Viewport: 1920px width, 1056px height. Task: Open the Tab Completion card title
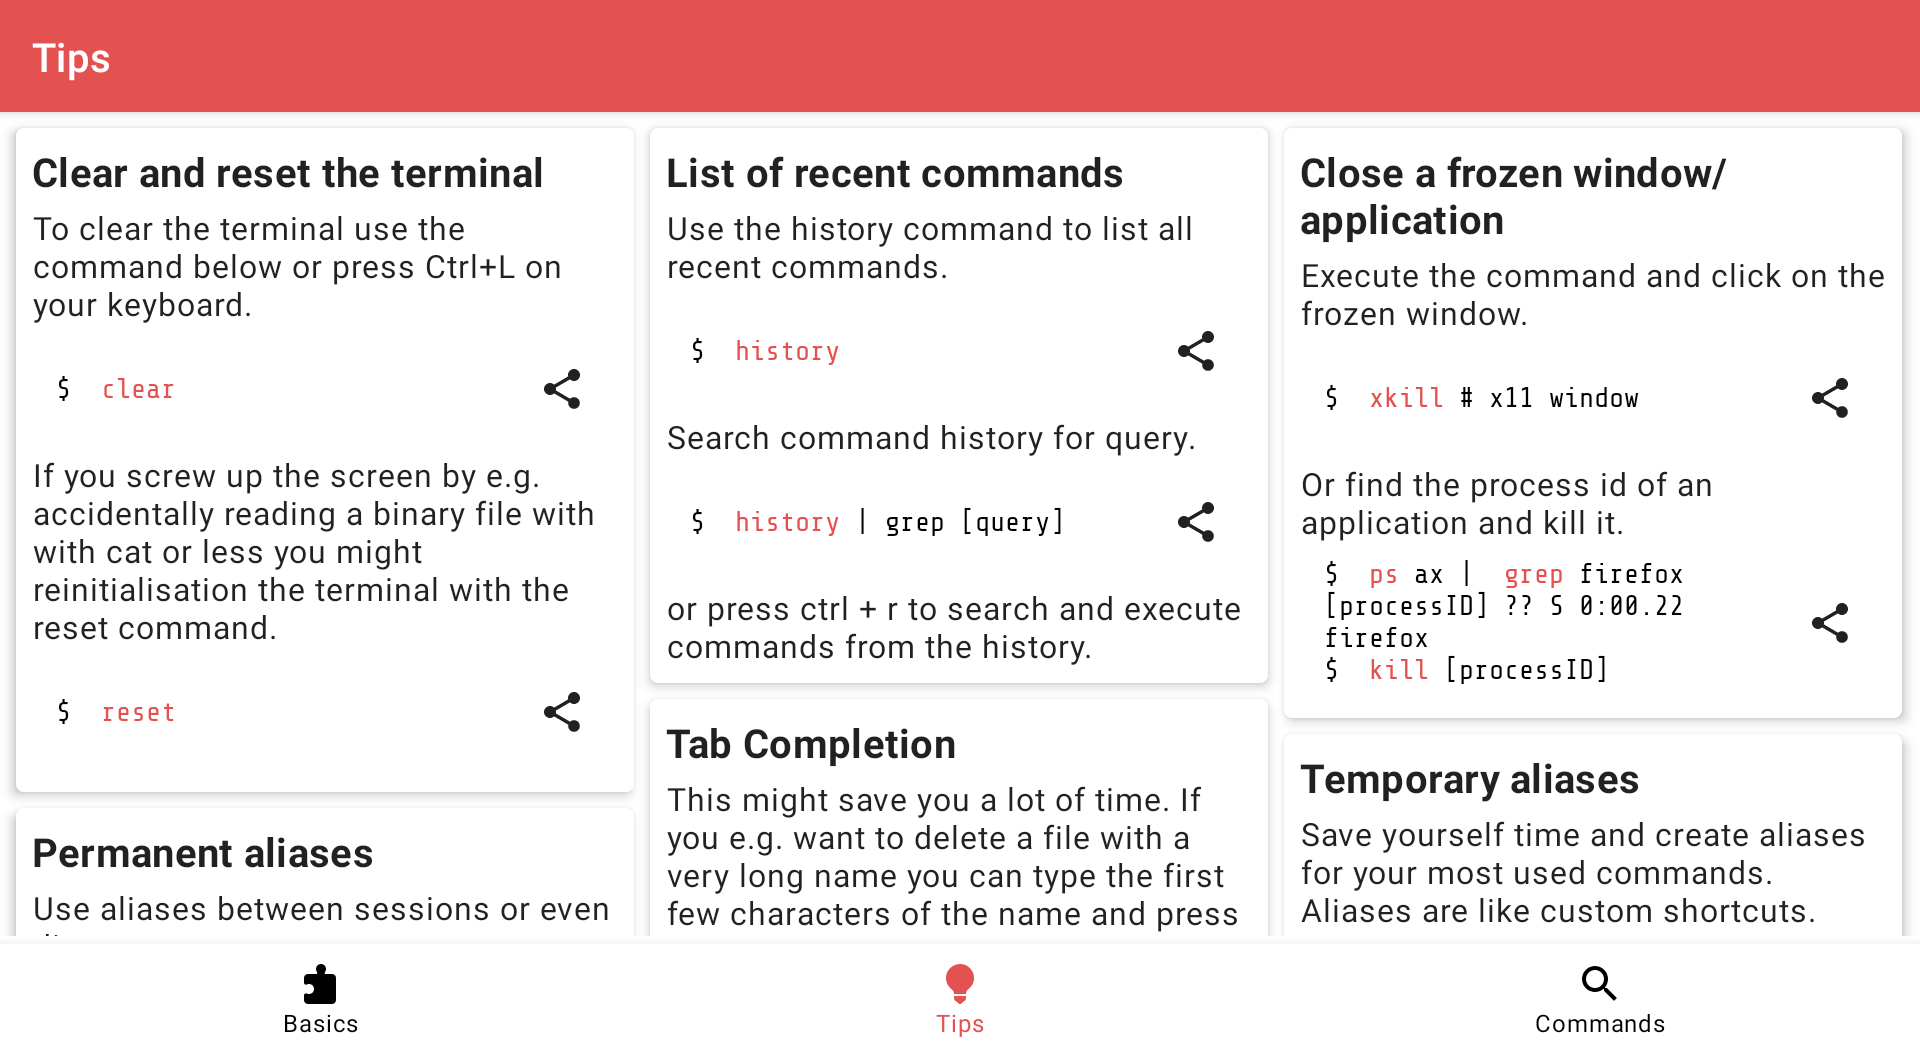[811, 745]
